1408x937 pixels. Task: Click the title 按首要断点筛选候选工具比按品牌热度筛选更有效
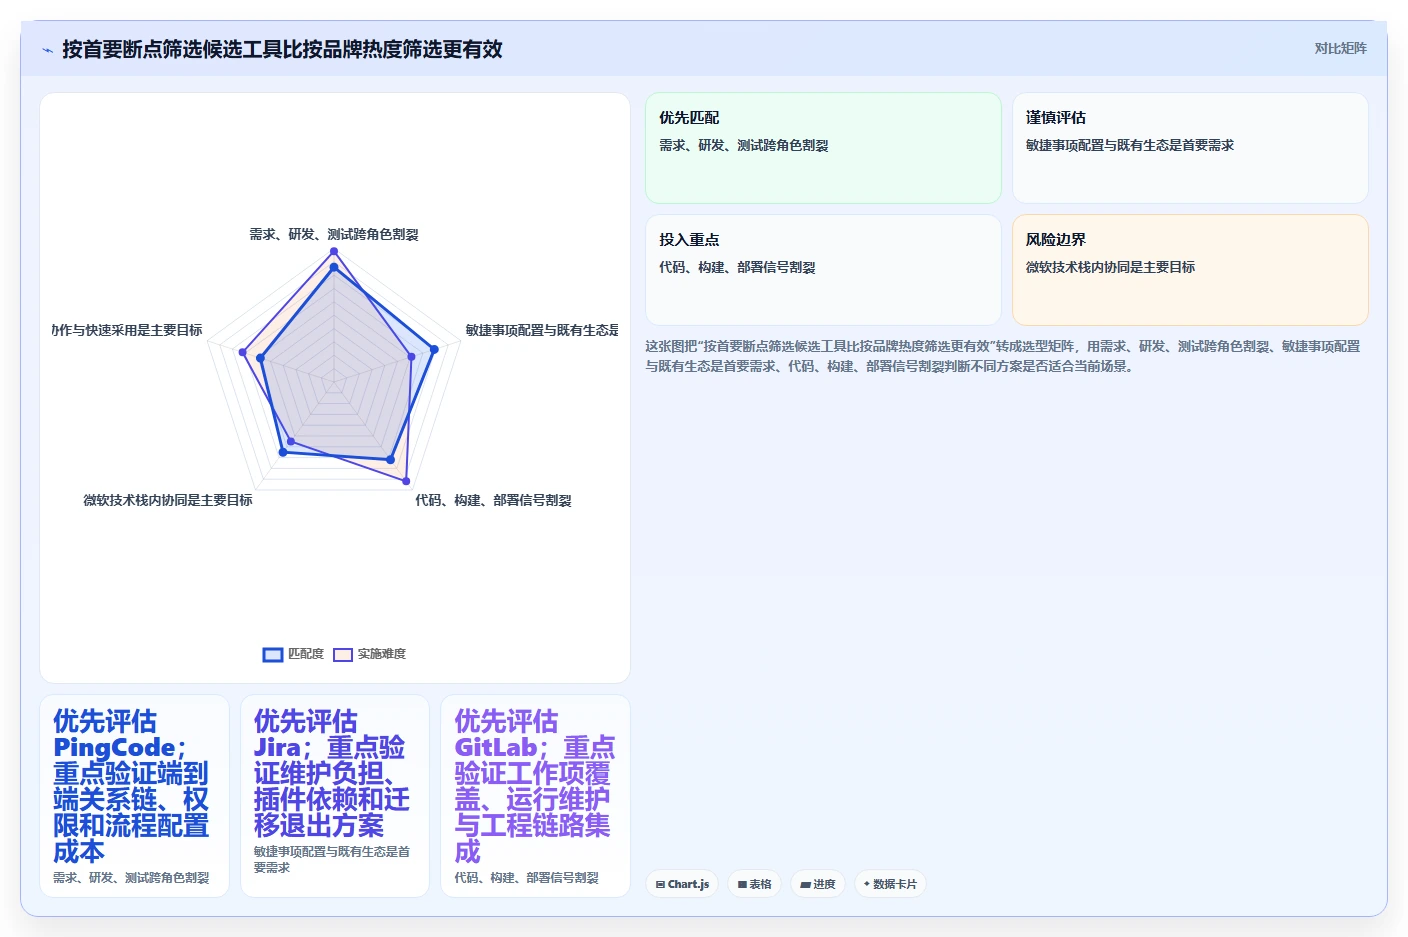pyautogui.click(x=282, y=49)
